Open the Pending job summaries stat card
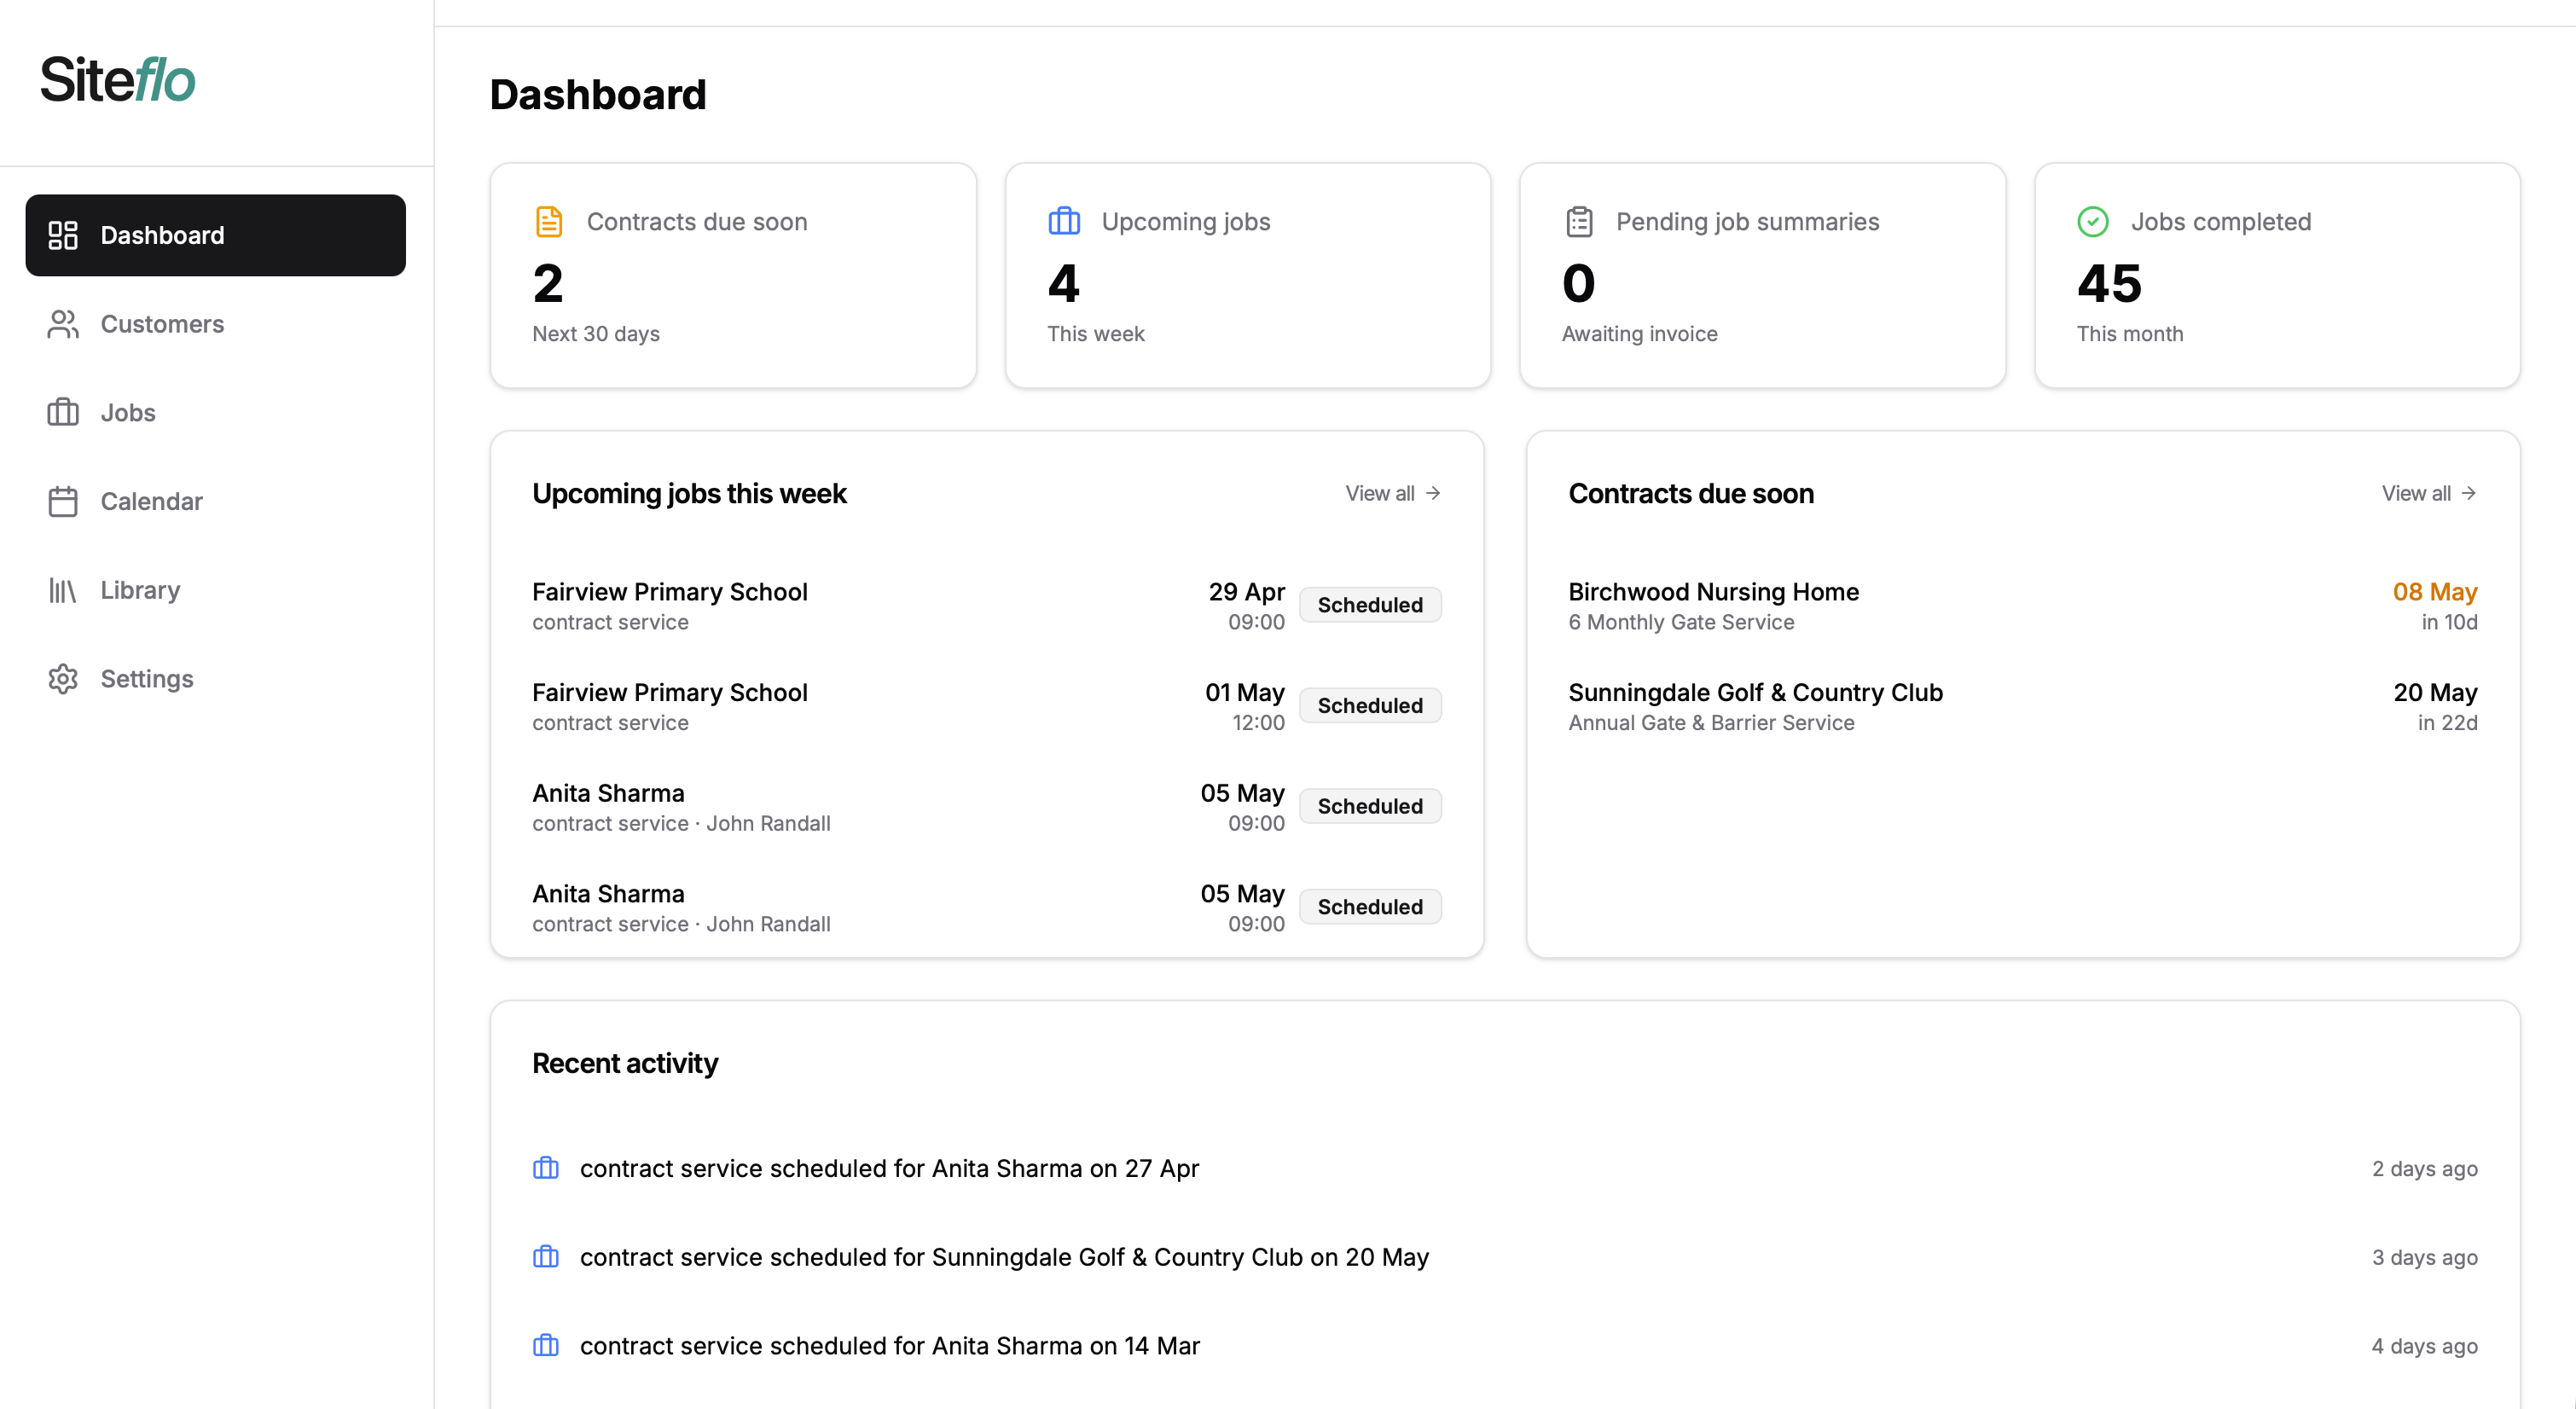The height and width of the screenshot is (1409, 2576). pos(1763,275)
